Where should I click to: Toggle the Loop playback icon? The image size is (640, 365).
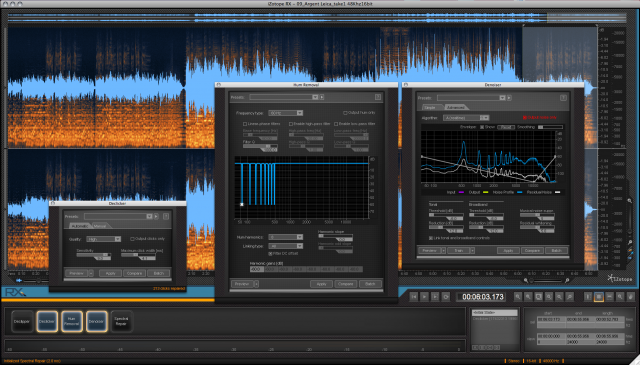tap(446, 297)
